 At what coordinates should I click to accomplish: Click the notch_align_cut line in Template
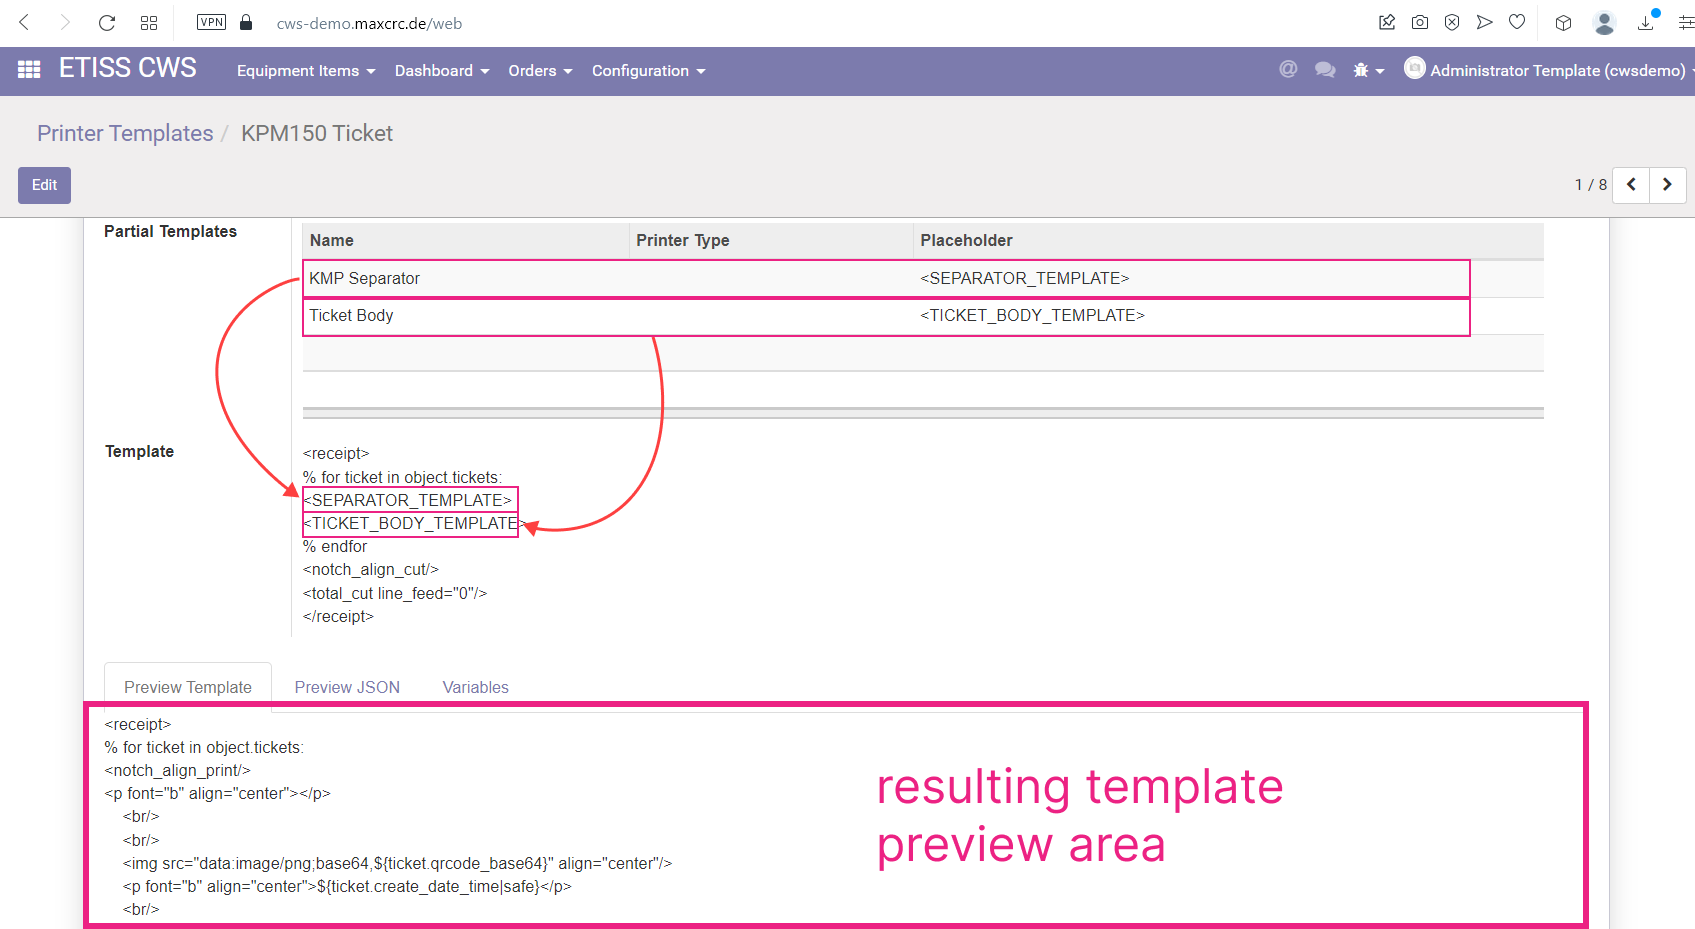(371, 570)
